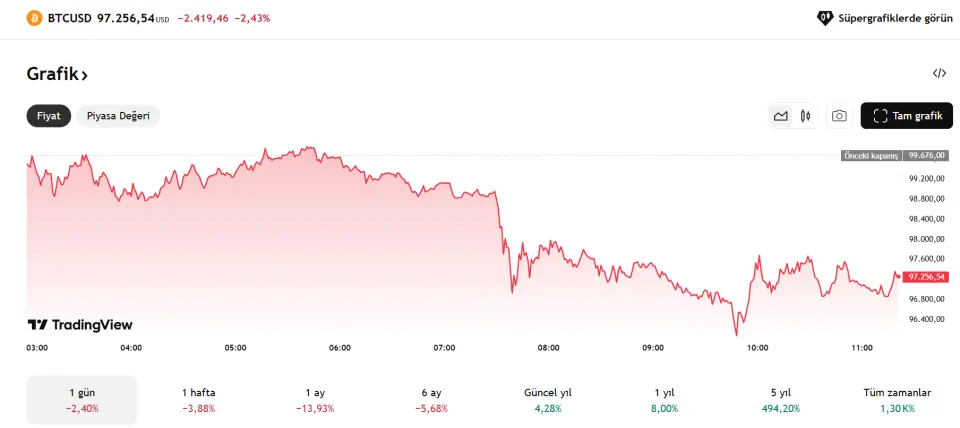
Task: Choose the 6 ay time range
Action: coord(431,400)
